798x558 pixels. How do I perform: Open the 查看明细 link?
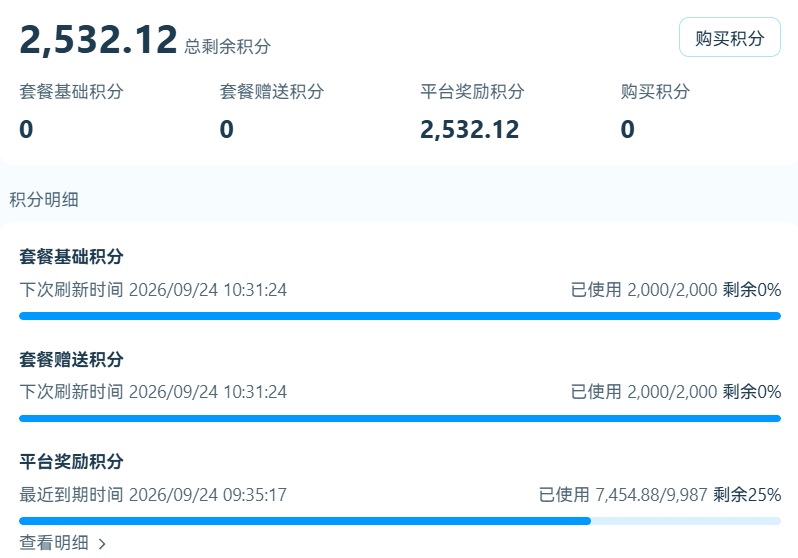[54, 543]
